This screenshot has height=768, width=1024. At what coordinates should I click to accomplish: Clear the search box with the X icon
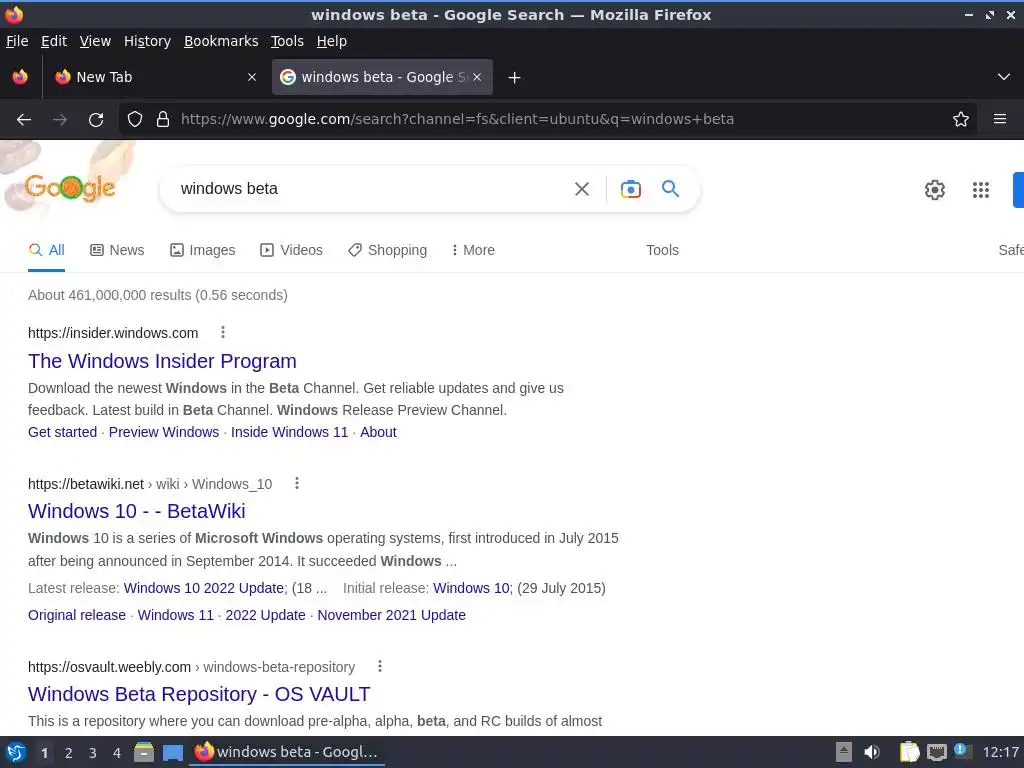pyautogui.click(x=582, y=189)
